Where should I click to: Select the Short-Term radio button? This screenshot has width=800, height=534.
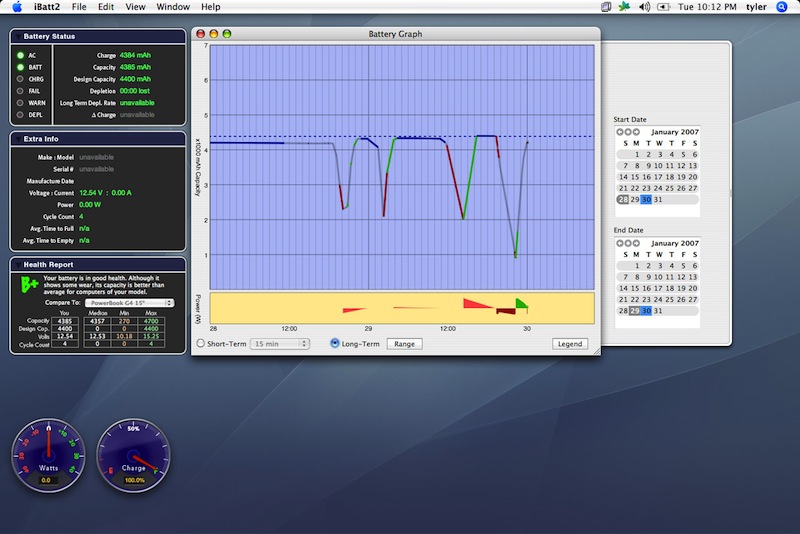(201, 344)
